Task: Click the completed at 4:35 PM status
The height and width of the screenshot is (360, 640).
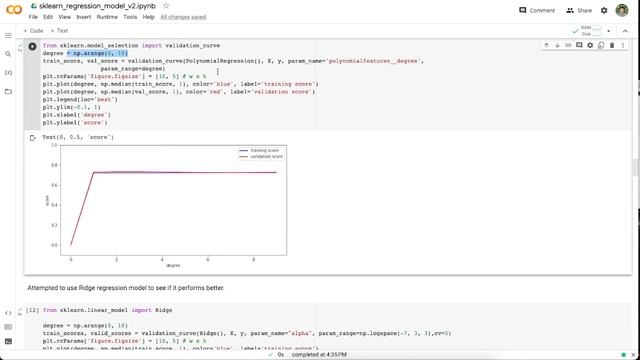Action: click(x=319, y=355)
